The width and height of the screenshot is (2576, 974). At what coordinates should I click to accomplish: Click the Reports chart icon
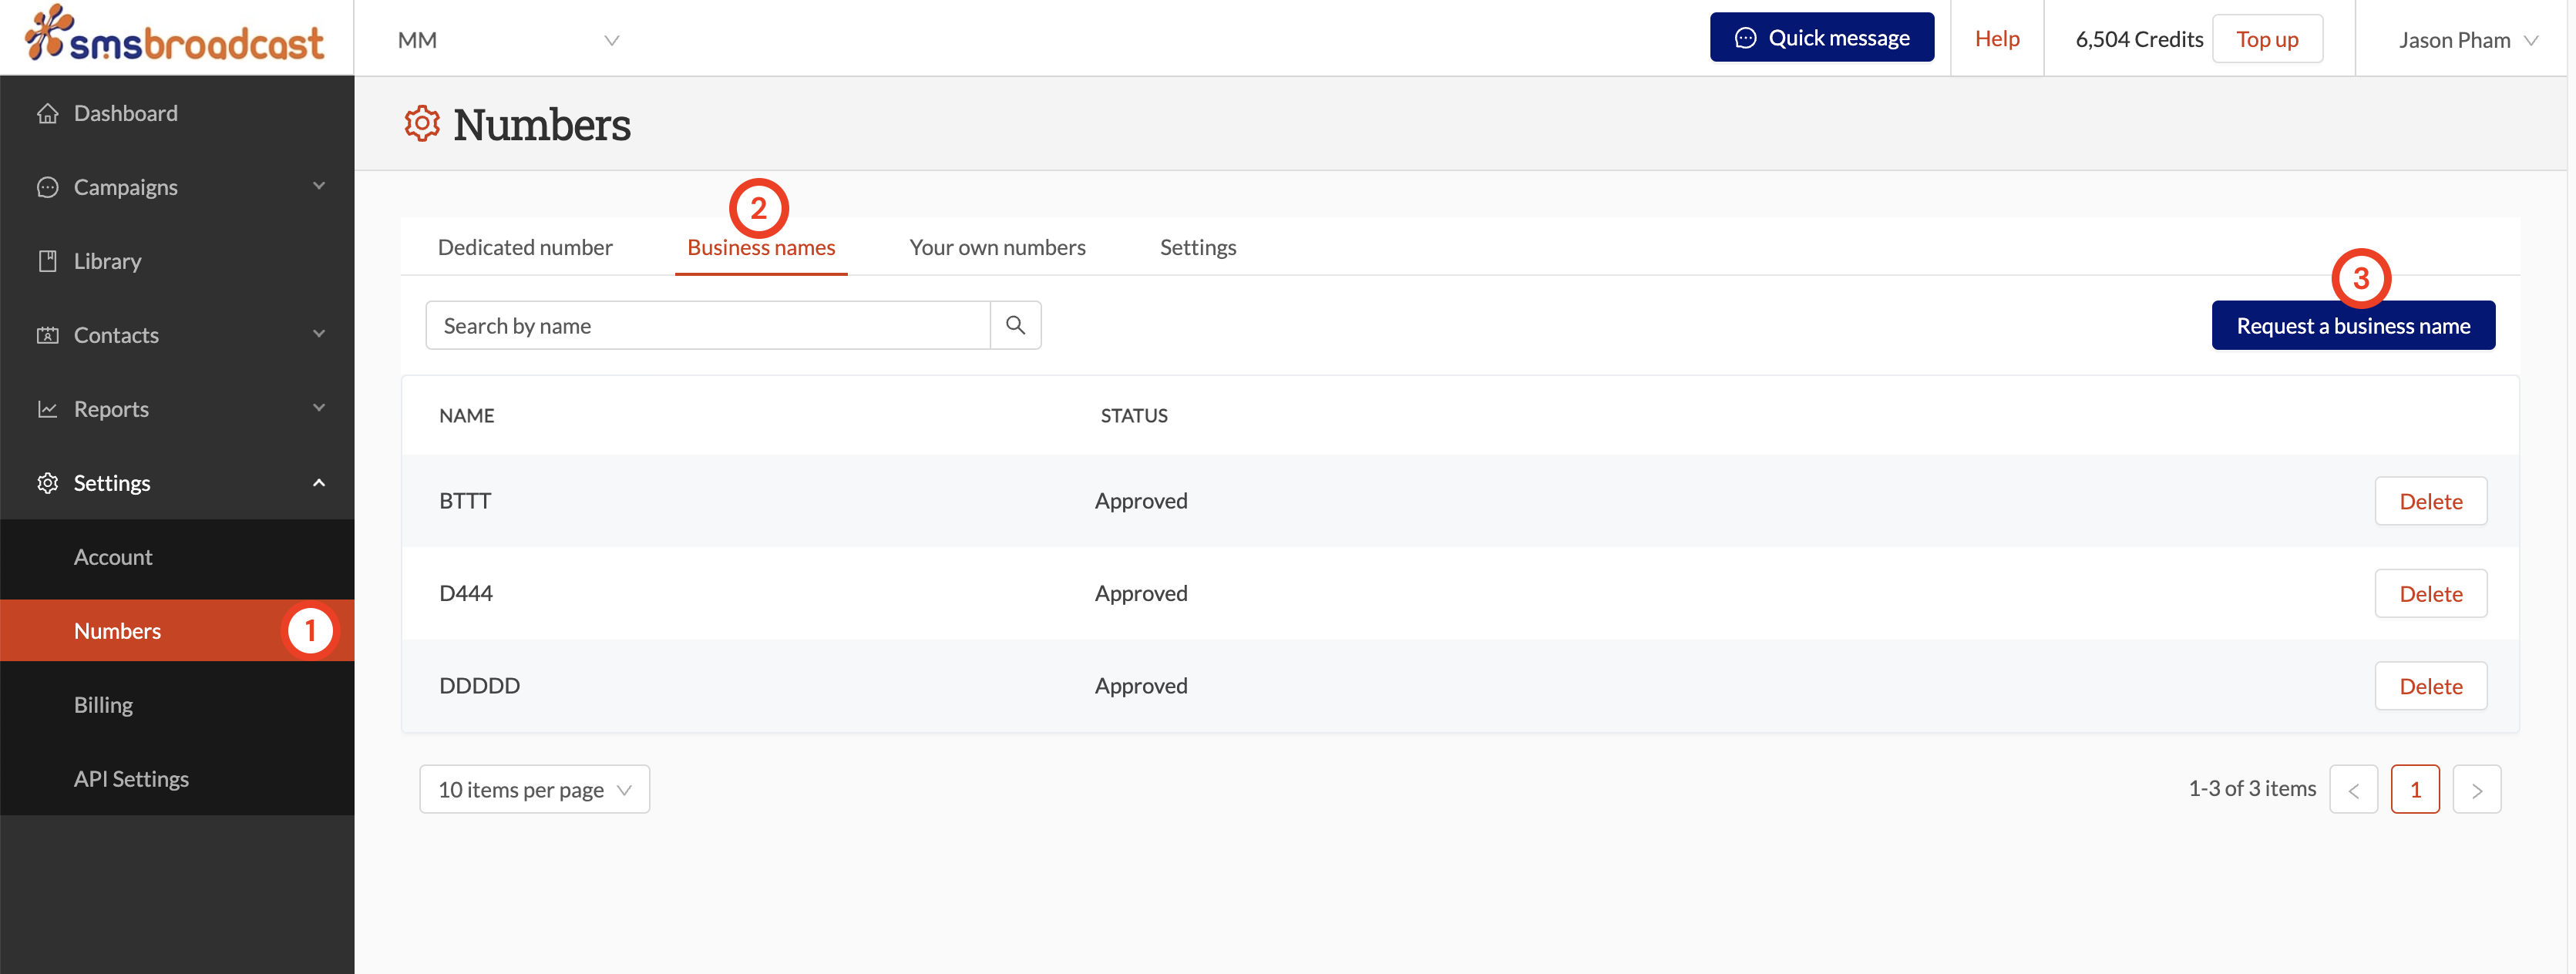47,409
